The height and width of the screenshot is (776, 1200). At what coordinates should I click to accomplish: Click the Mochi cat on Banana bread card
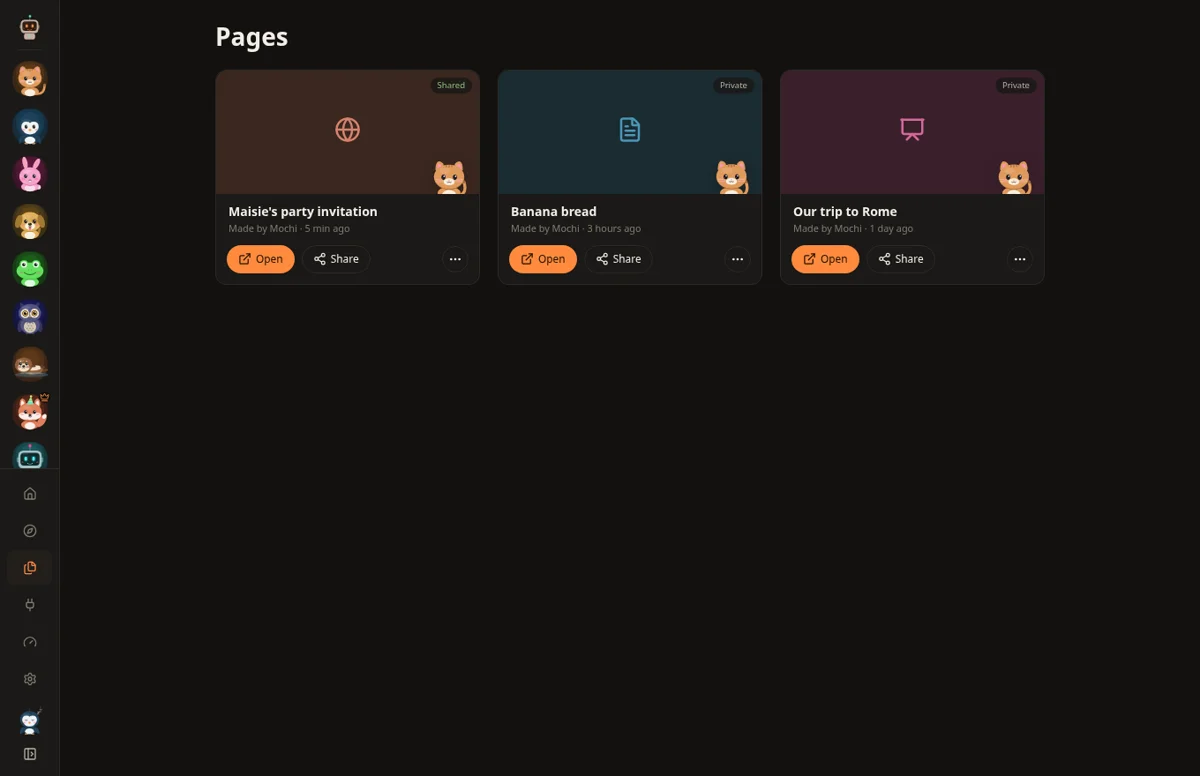(x=732, y=177)
